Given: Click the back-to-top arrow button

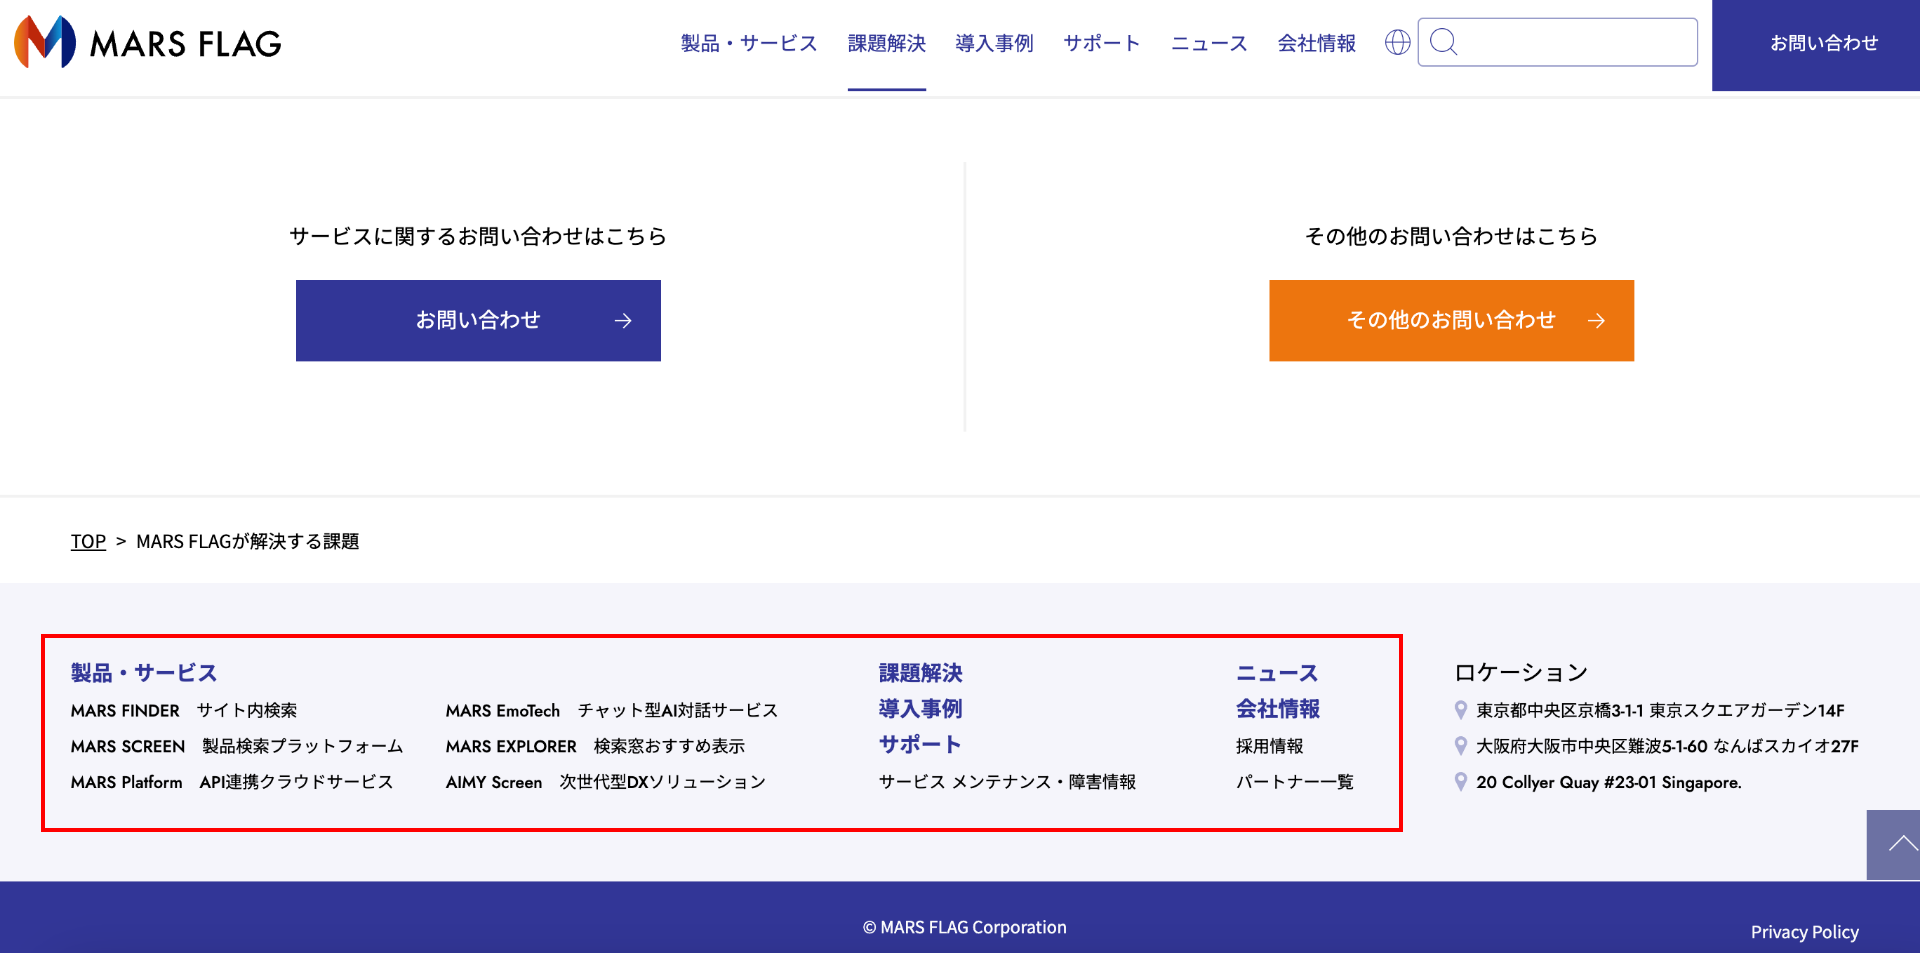Looking at the screenshot, I should point(1893,845).
